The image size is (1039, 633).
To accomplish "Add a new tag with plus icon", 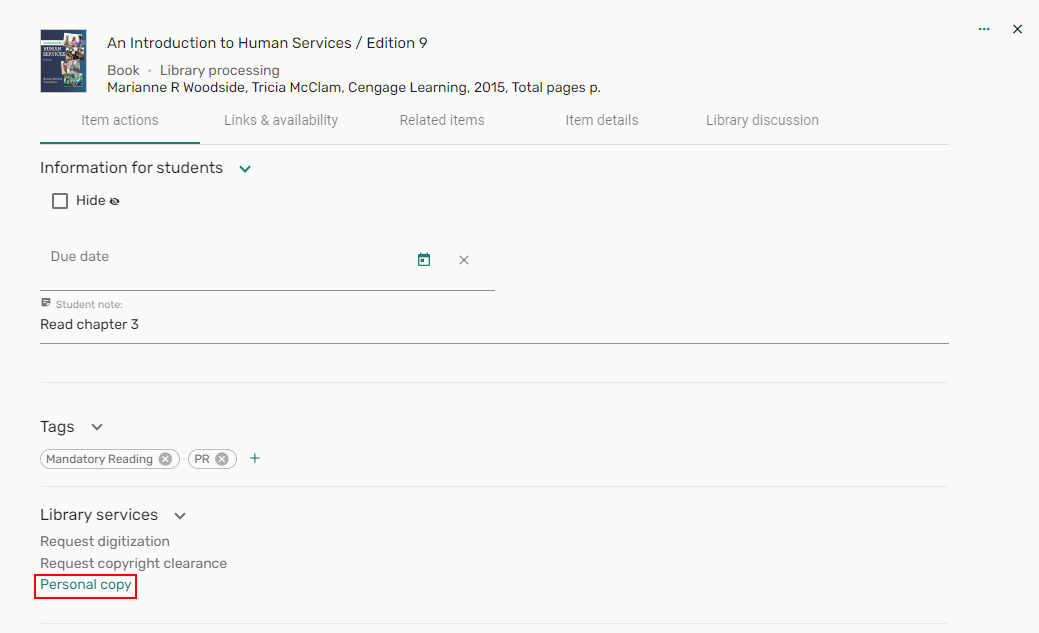I will click(x=255, y=458).
